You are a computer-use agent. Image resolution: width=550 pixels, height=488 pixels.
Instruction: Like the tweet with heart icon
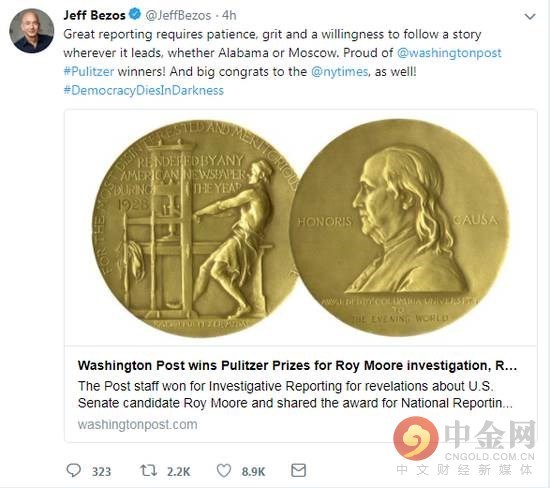click(223, 470)
